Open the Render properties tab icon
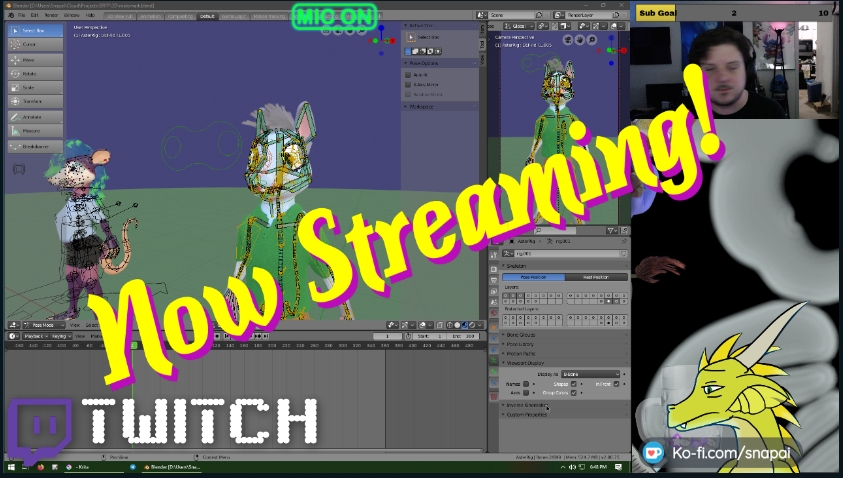This screenshot has height=478, width=843. point(494,269)
